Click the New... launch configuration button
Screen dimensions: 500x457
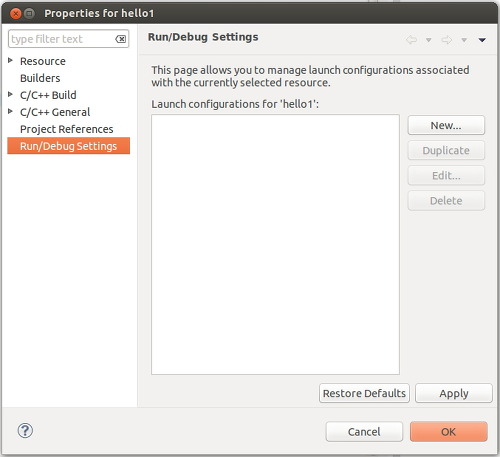[x=446, y=125]
